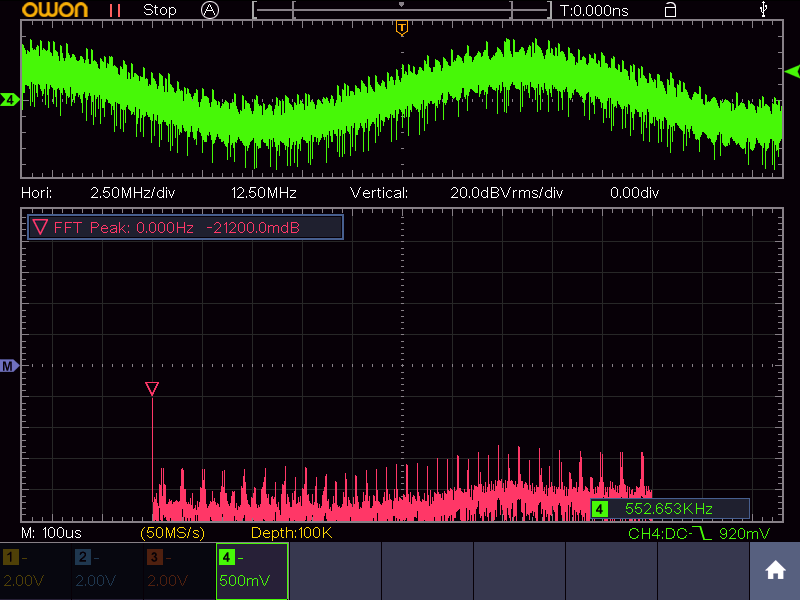Screen dimensions: 800x600
Task: Click the USB connection status icon
Action: click(765, 10)
